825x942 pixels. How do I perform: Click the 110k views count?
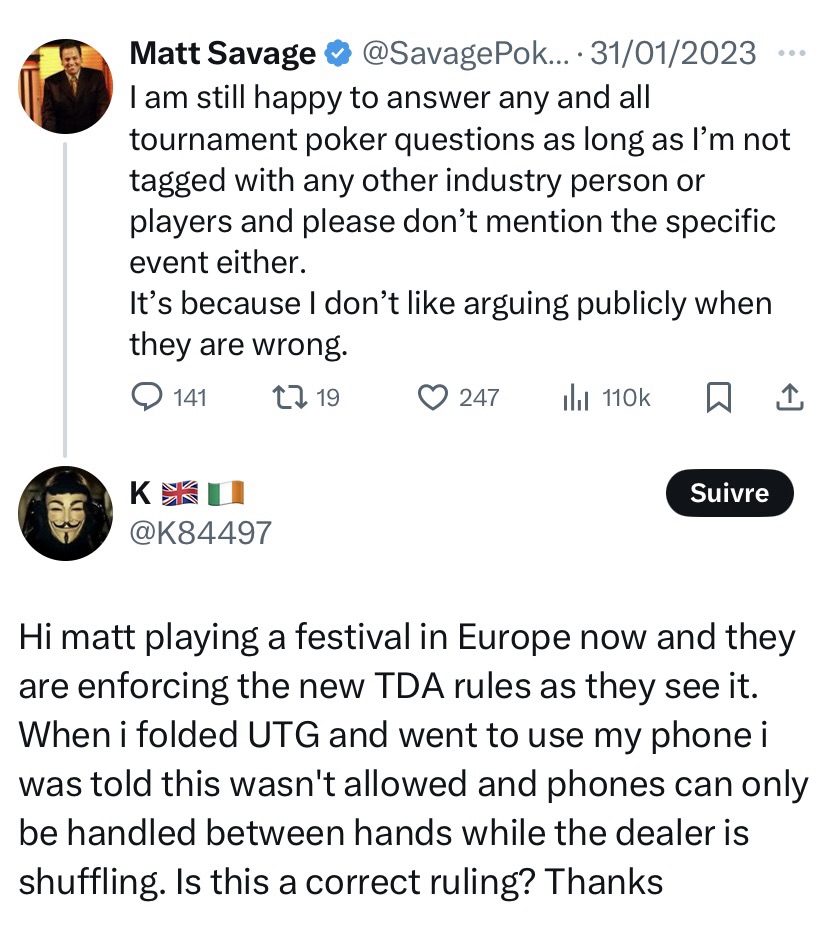(627, 398)
